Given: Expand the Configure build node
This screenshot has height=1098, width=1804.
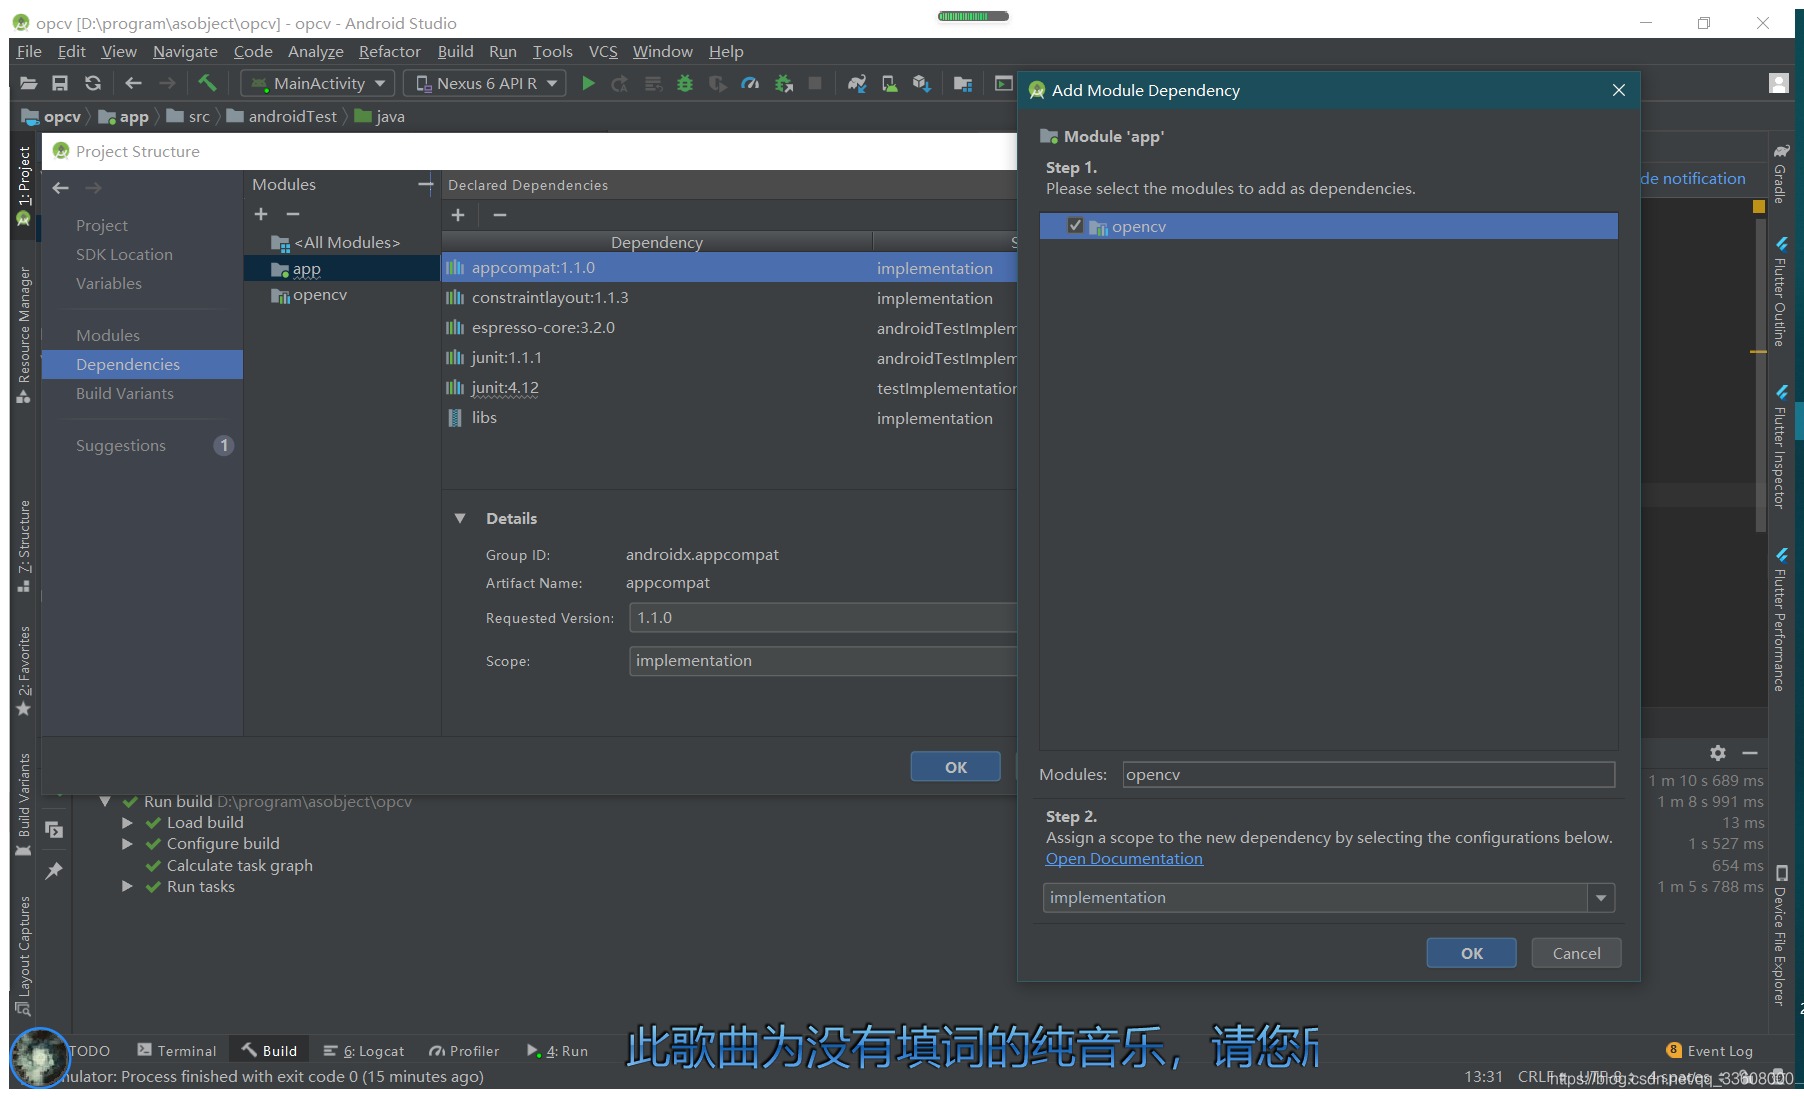Looking at the screenshot, I should (x=128, y=844).
